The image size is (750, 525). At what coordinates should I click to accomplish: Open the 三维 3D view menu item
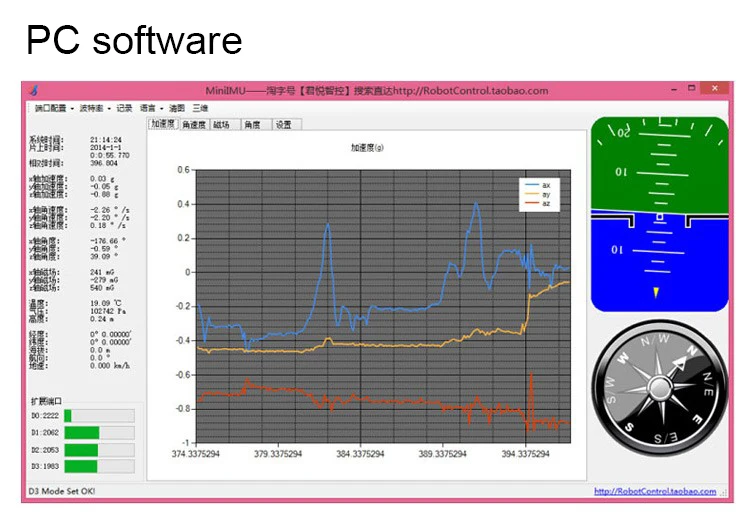[x=200, y=108]
